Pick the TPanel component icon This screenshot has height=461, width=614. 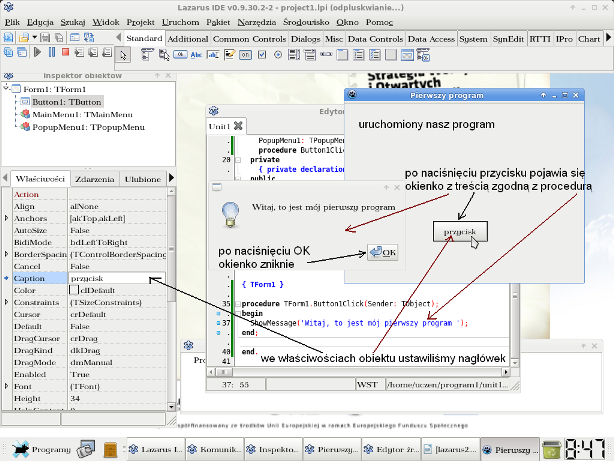click(x=391, y=55)
